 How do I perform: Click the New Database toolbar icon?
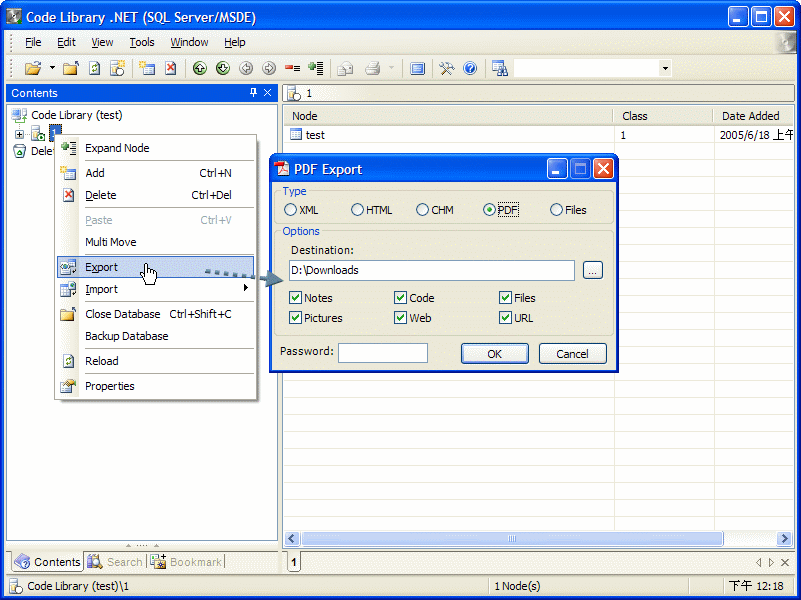tap(118, 68)
